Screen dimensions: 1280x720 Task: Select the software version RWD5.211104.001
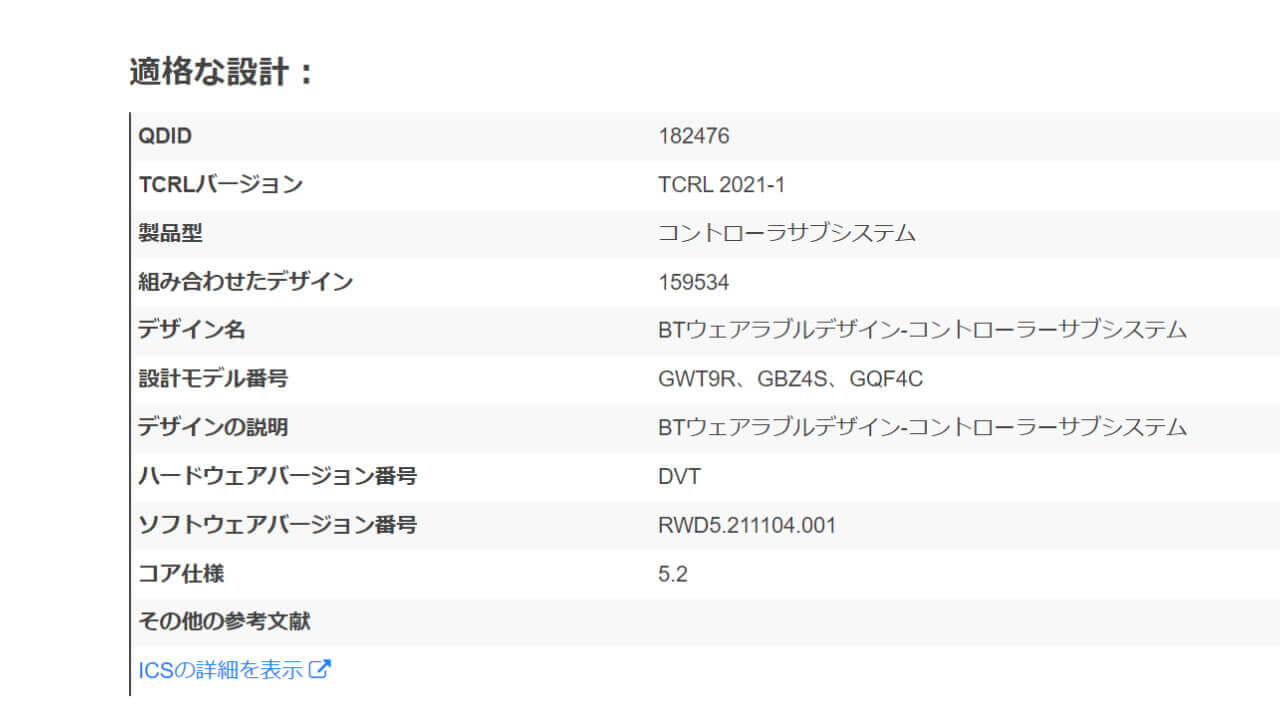pos(747,525)
